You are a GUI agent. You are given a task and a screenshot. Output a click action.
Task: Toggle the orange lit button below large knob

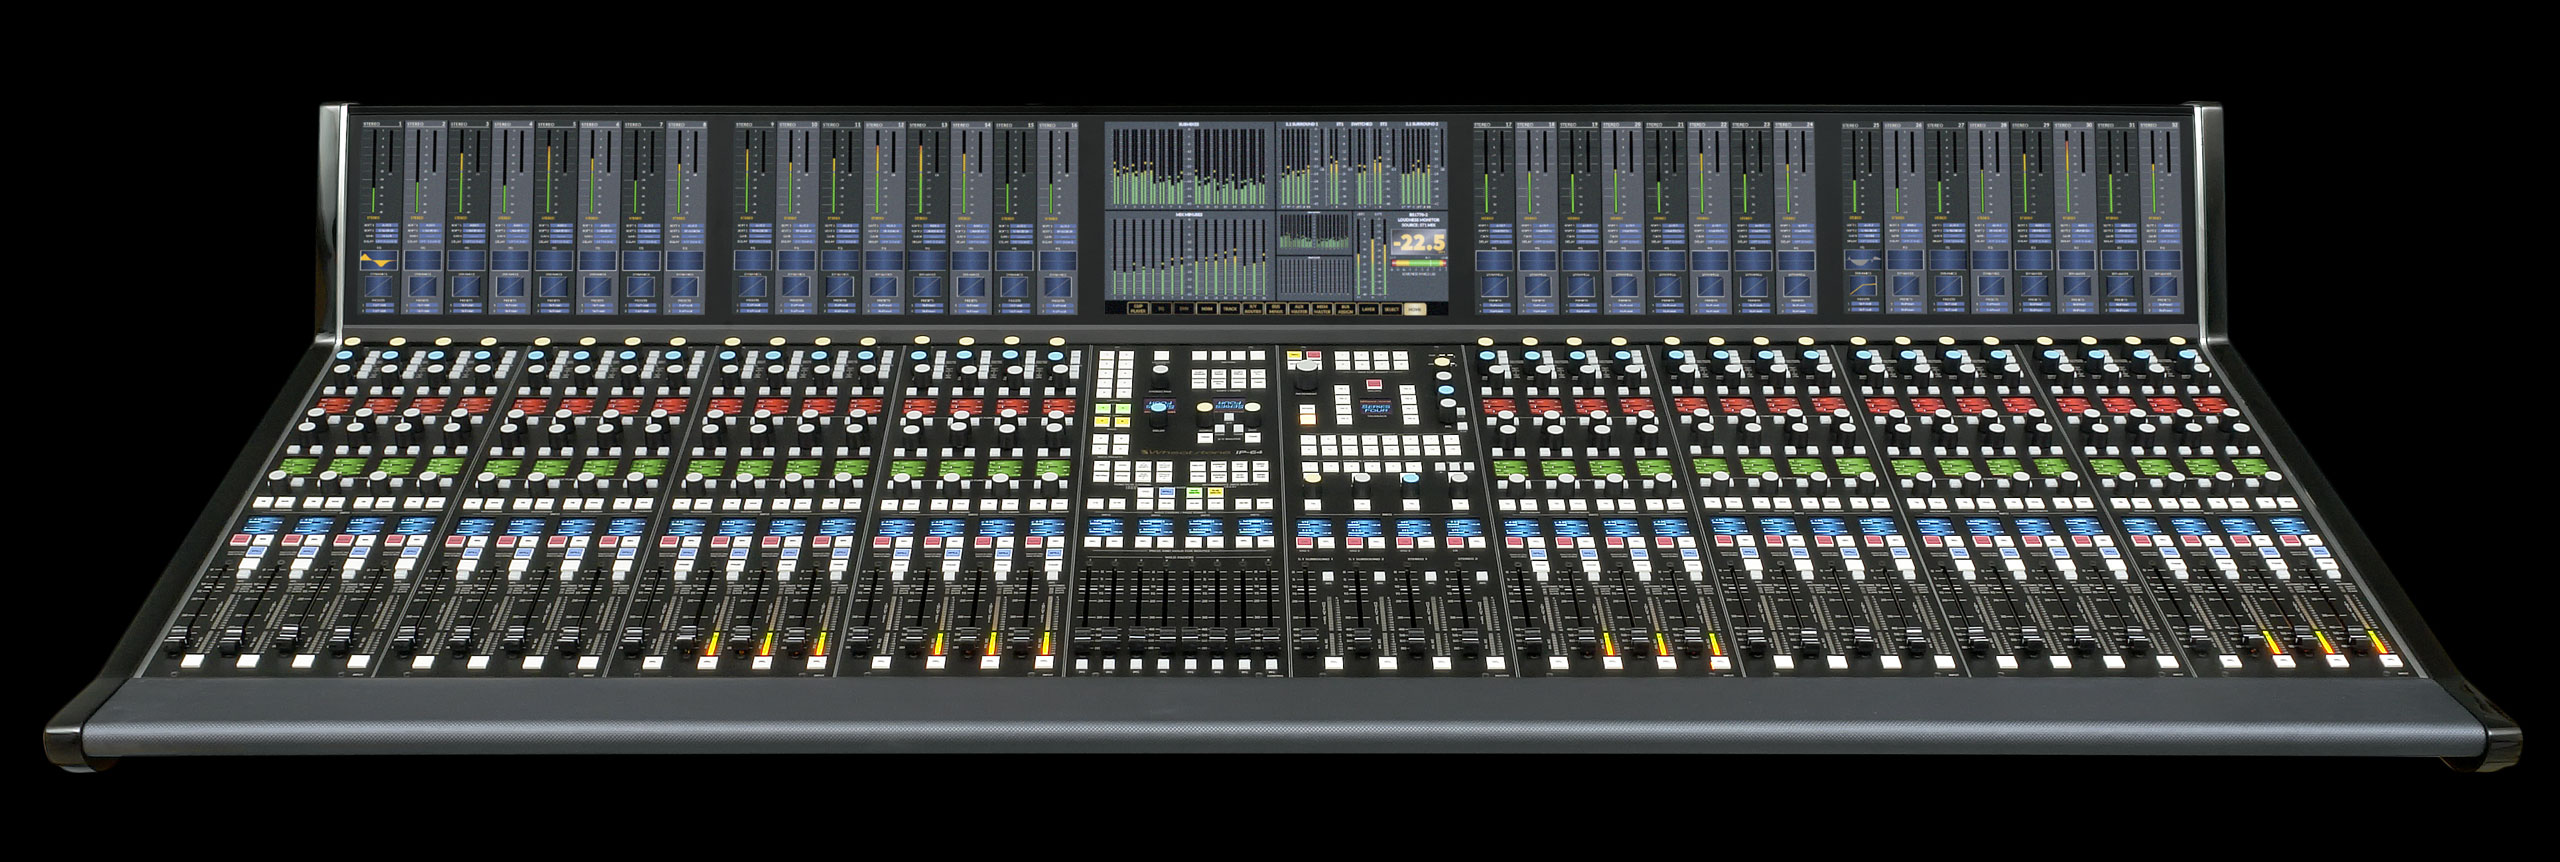[1308, 420]
